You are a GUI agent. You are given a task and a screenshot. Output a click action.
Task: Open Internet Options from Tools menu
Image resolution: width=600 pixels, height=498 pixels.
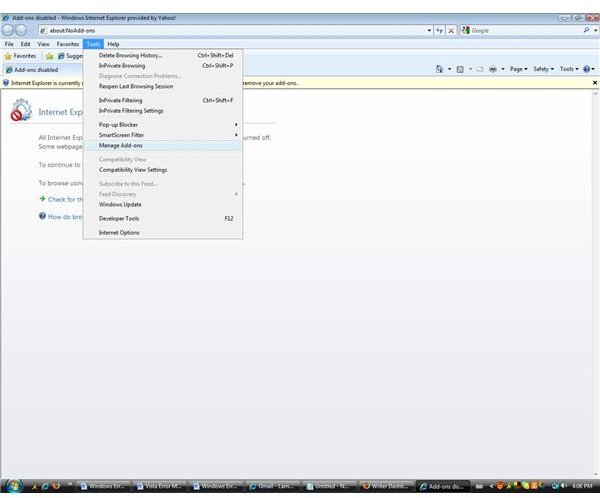pos(163,232)
